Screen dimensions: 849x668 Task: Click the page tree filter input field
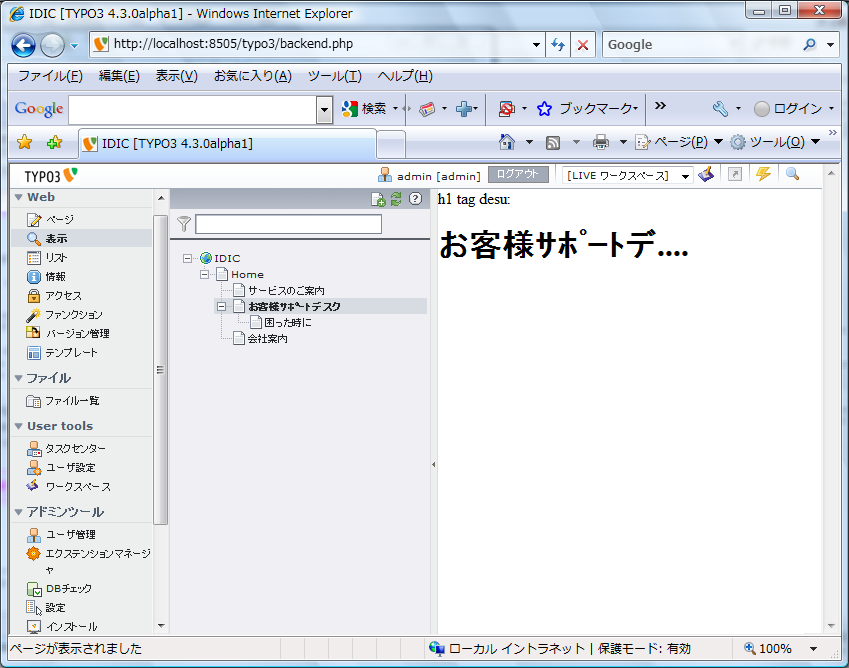(x=289, y=224)
